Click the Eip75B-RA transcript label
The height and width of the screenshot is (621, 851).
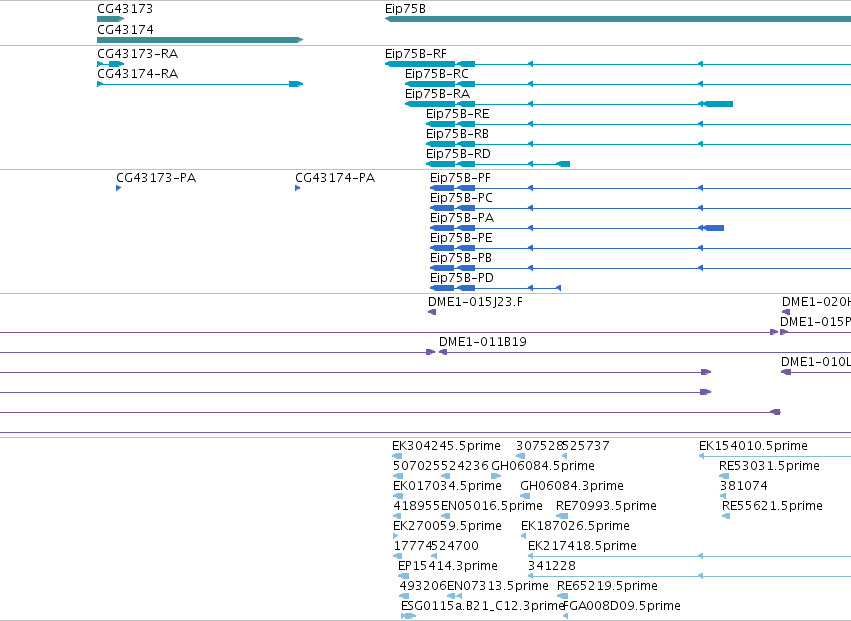click(x=437, y=94)
